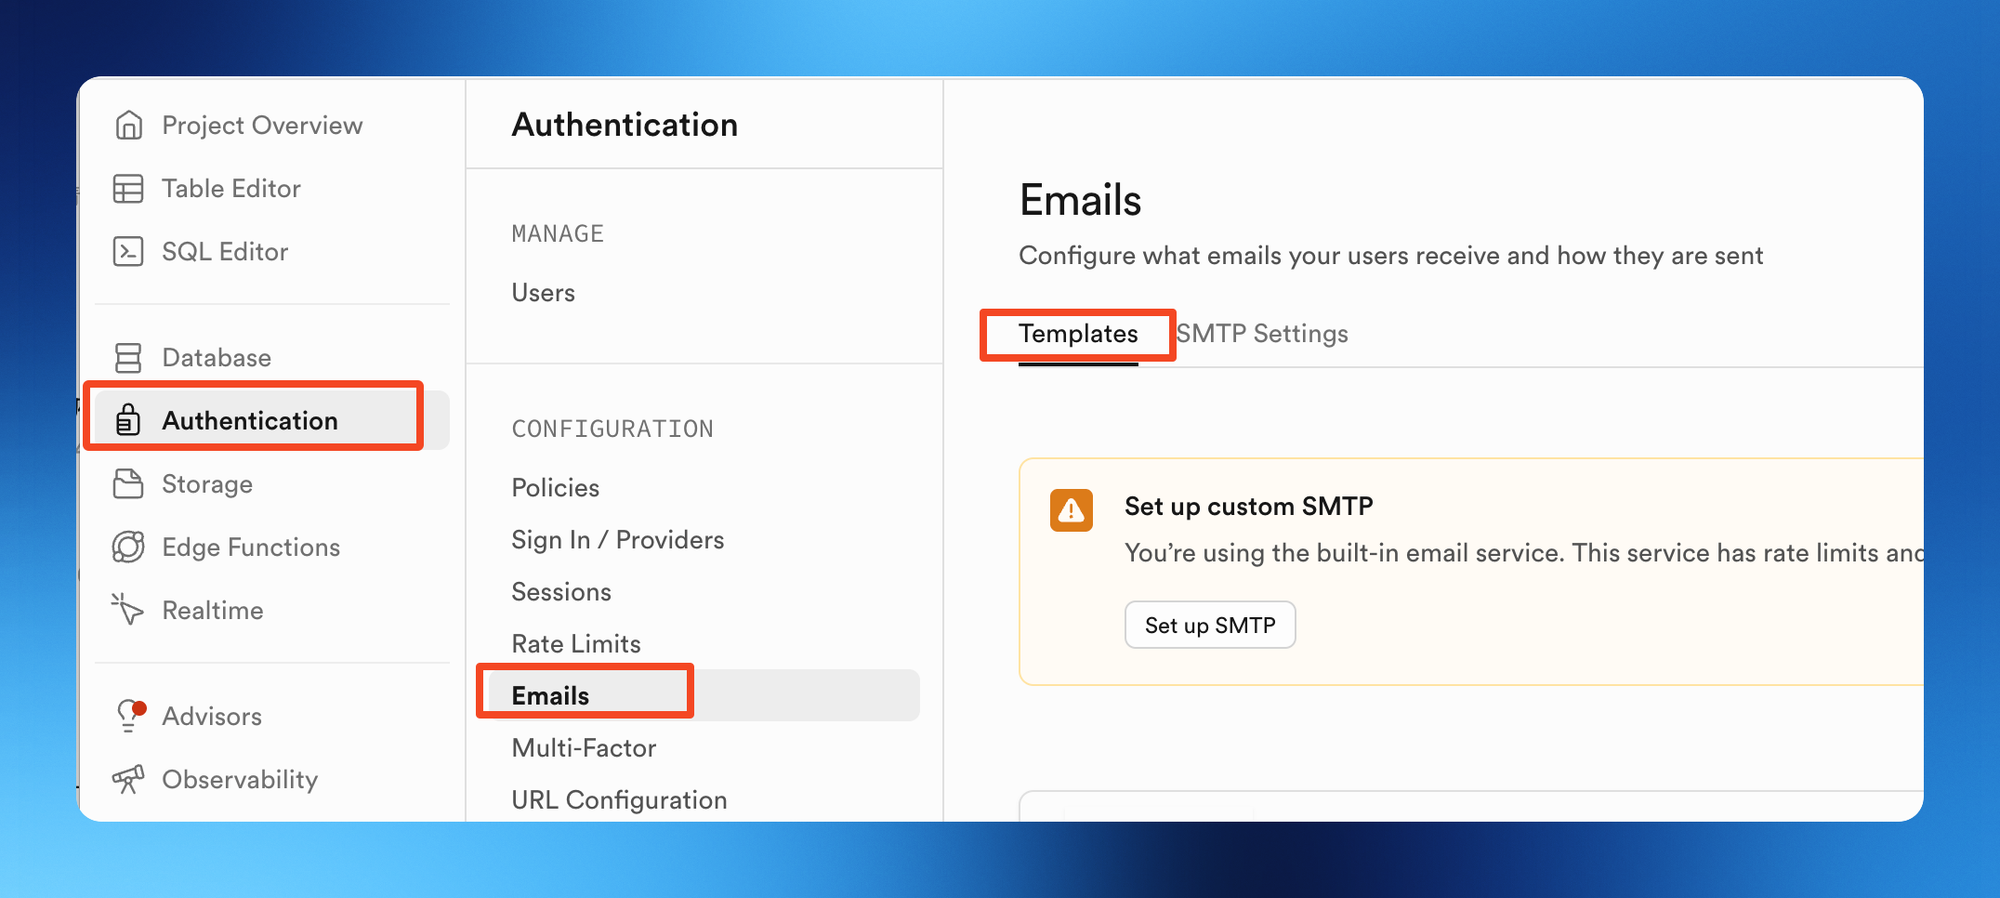Click the Edge Functions globe icon
Viewport: 2000px width, 898px height.
(x=129, y=547)
